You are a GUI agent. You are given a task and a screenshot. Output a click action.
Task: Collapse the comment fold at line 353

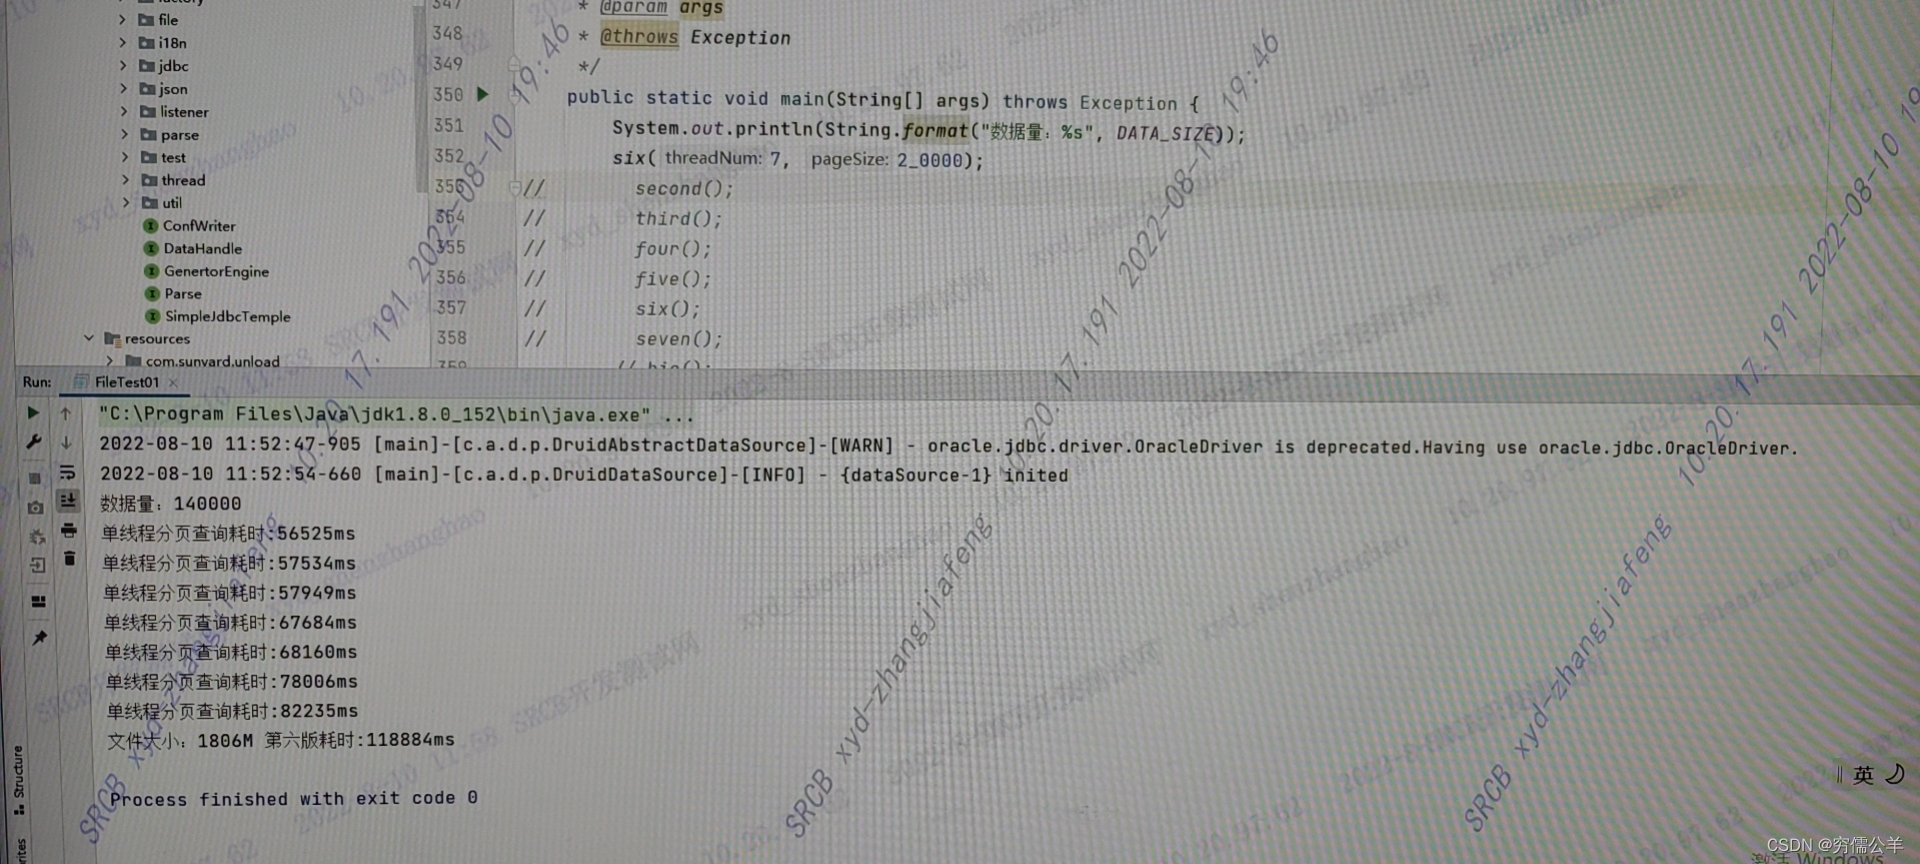514,187
